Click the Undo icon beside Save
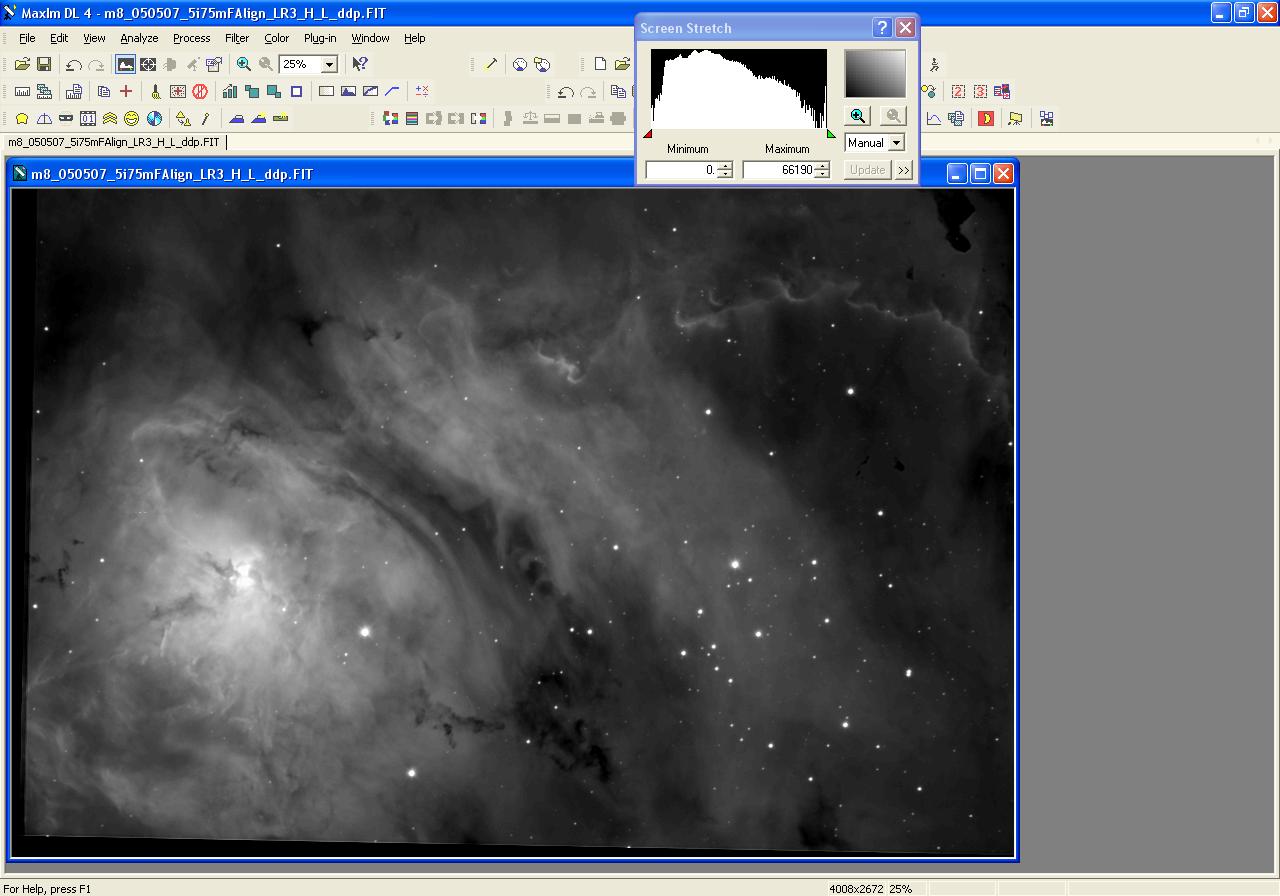This screenshot has width=1280, height=896. 74,64
